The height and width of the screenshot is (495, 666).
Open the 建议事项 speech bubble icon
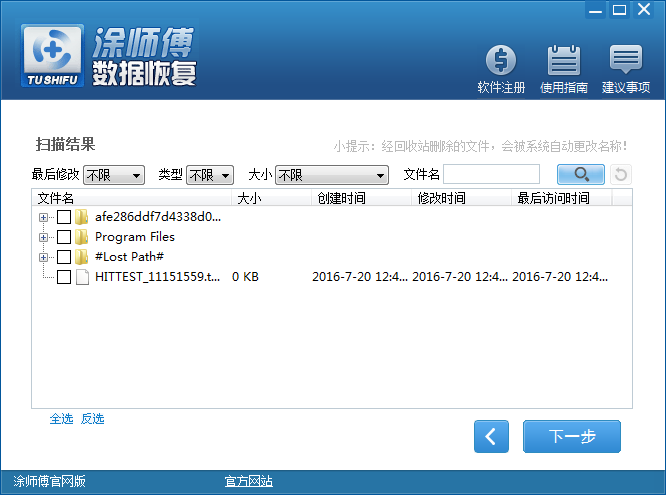pos(626,59)
